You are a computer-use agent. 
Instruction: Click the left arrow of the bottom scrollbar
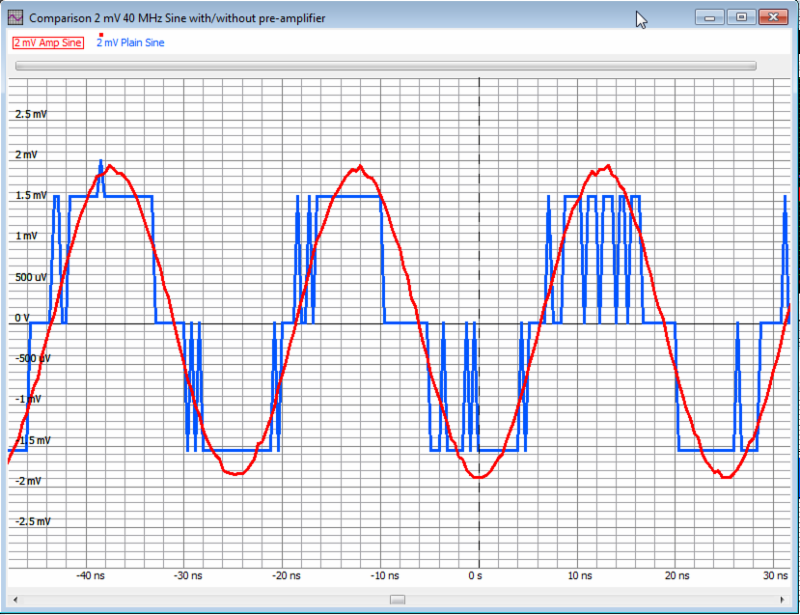click(14, 598)
